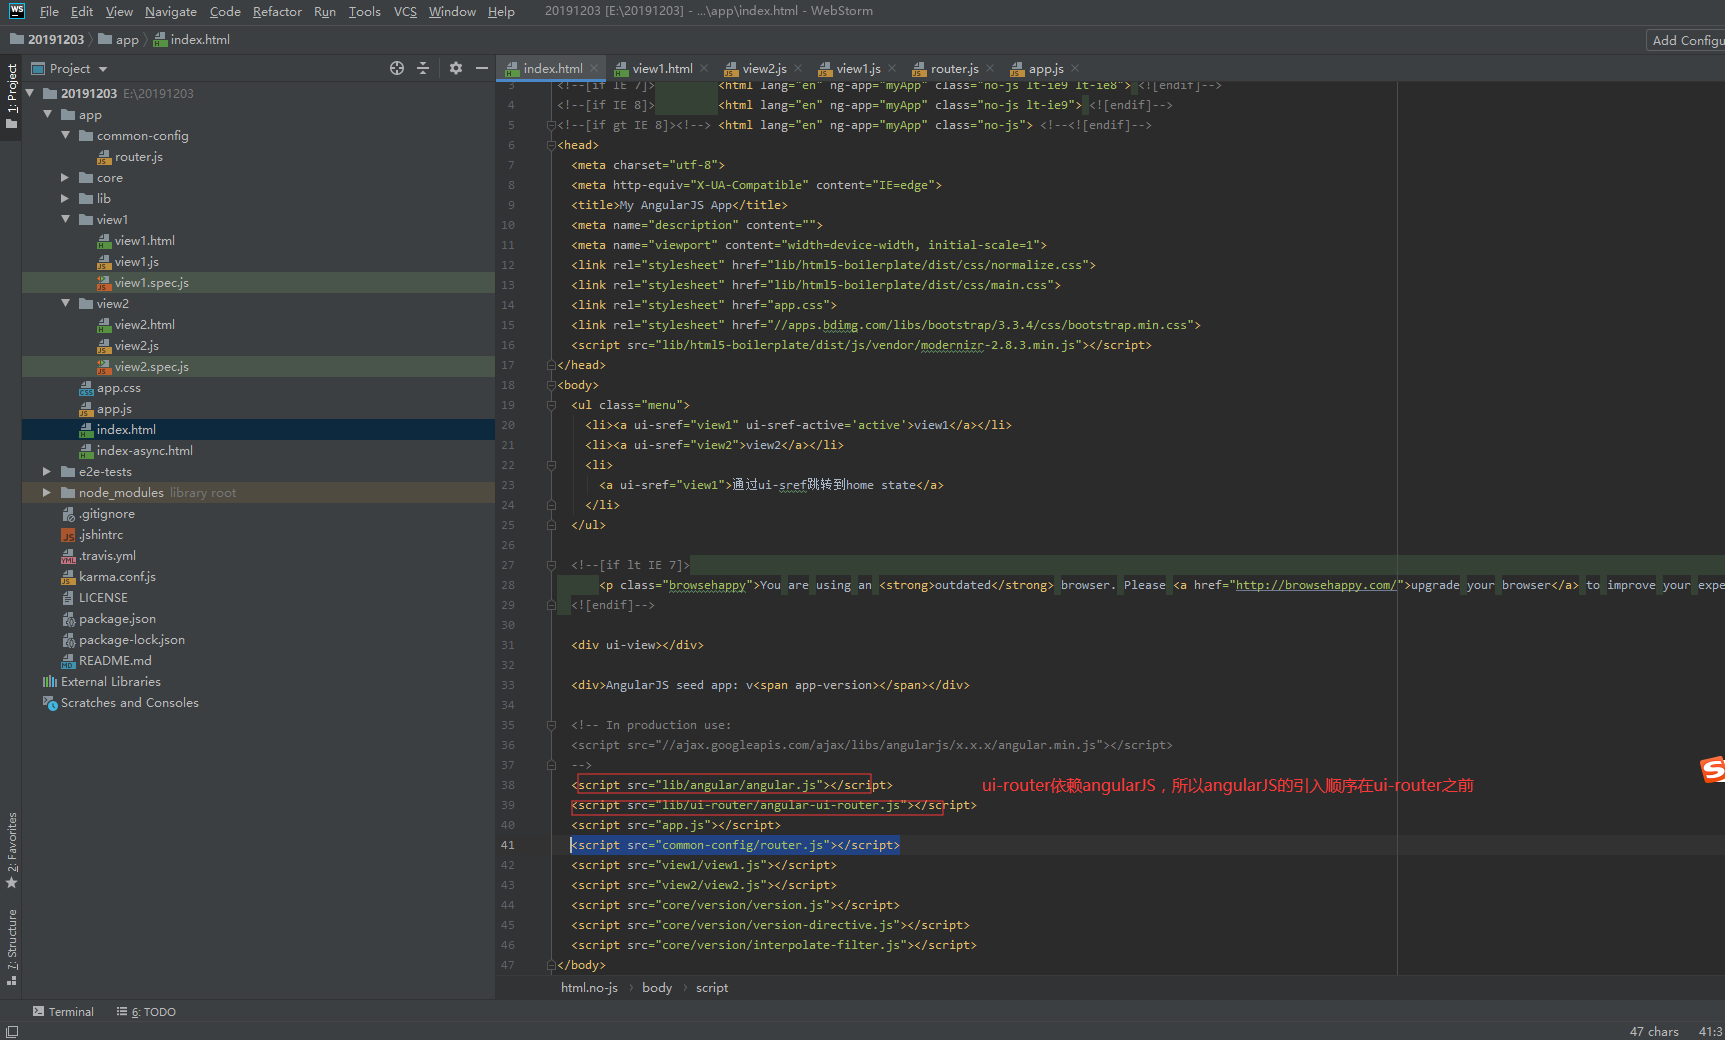
Task: Select index-async.html in the project tree
Action: [x=144, y=450]
